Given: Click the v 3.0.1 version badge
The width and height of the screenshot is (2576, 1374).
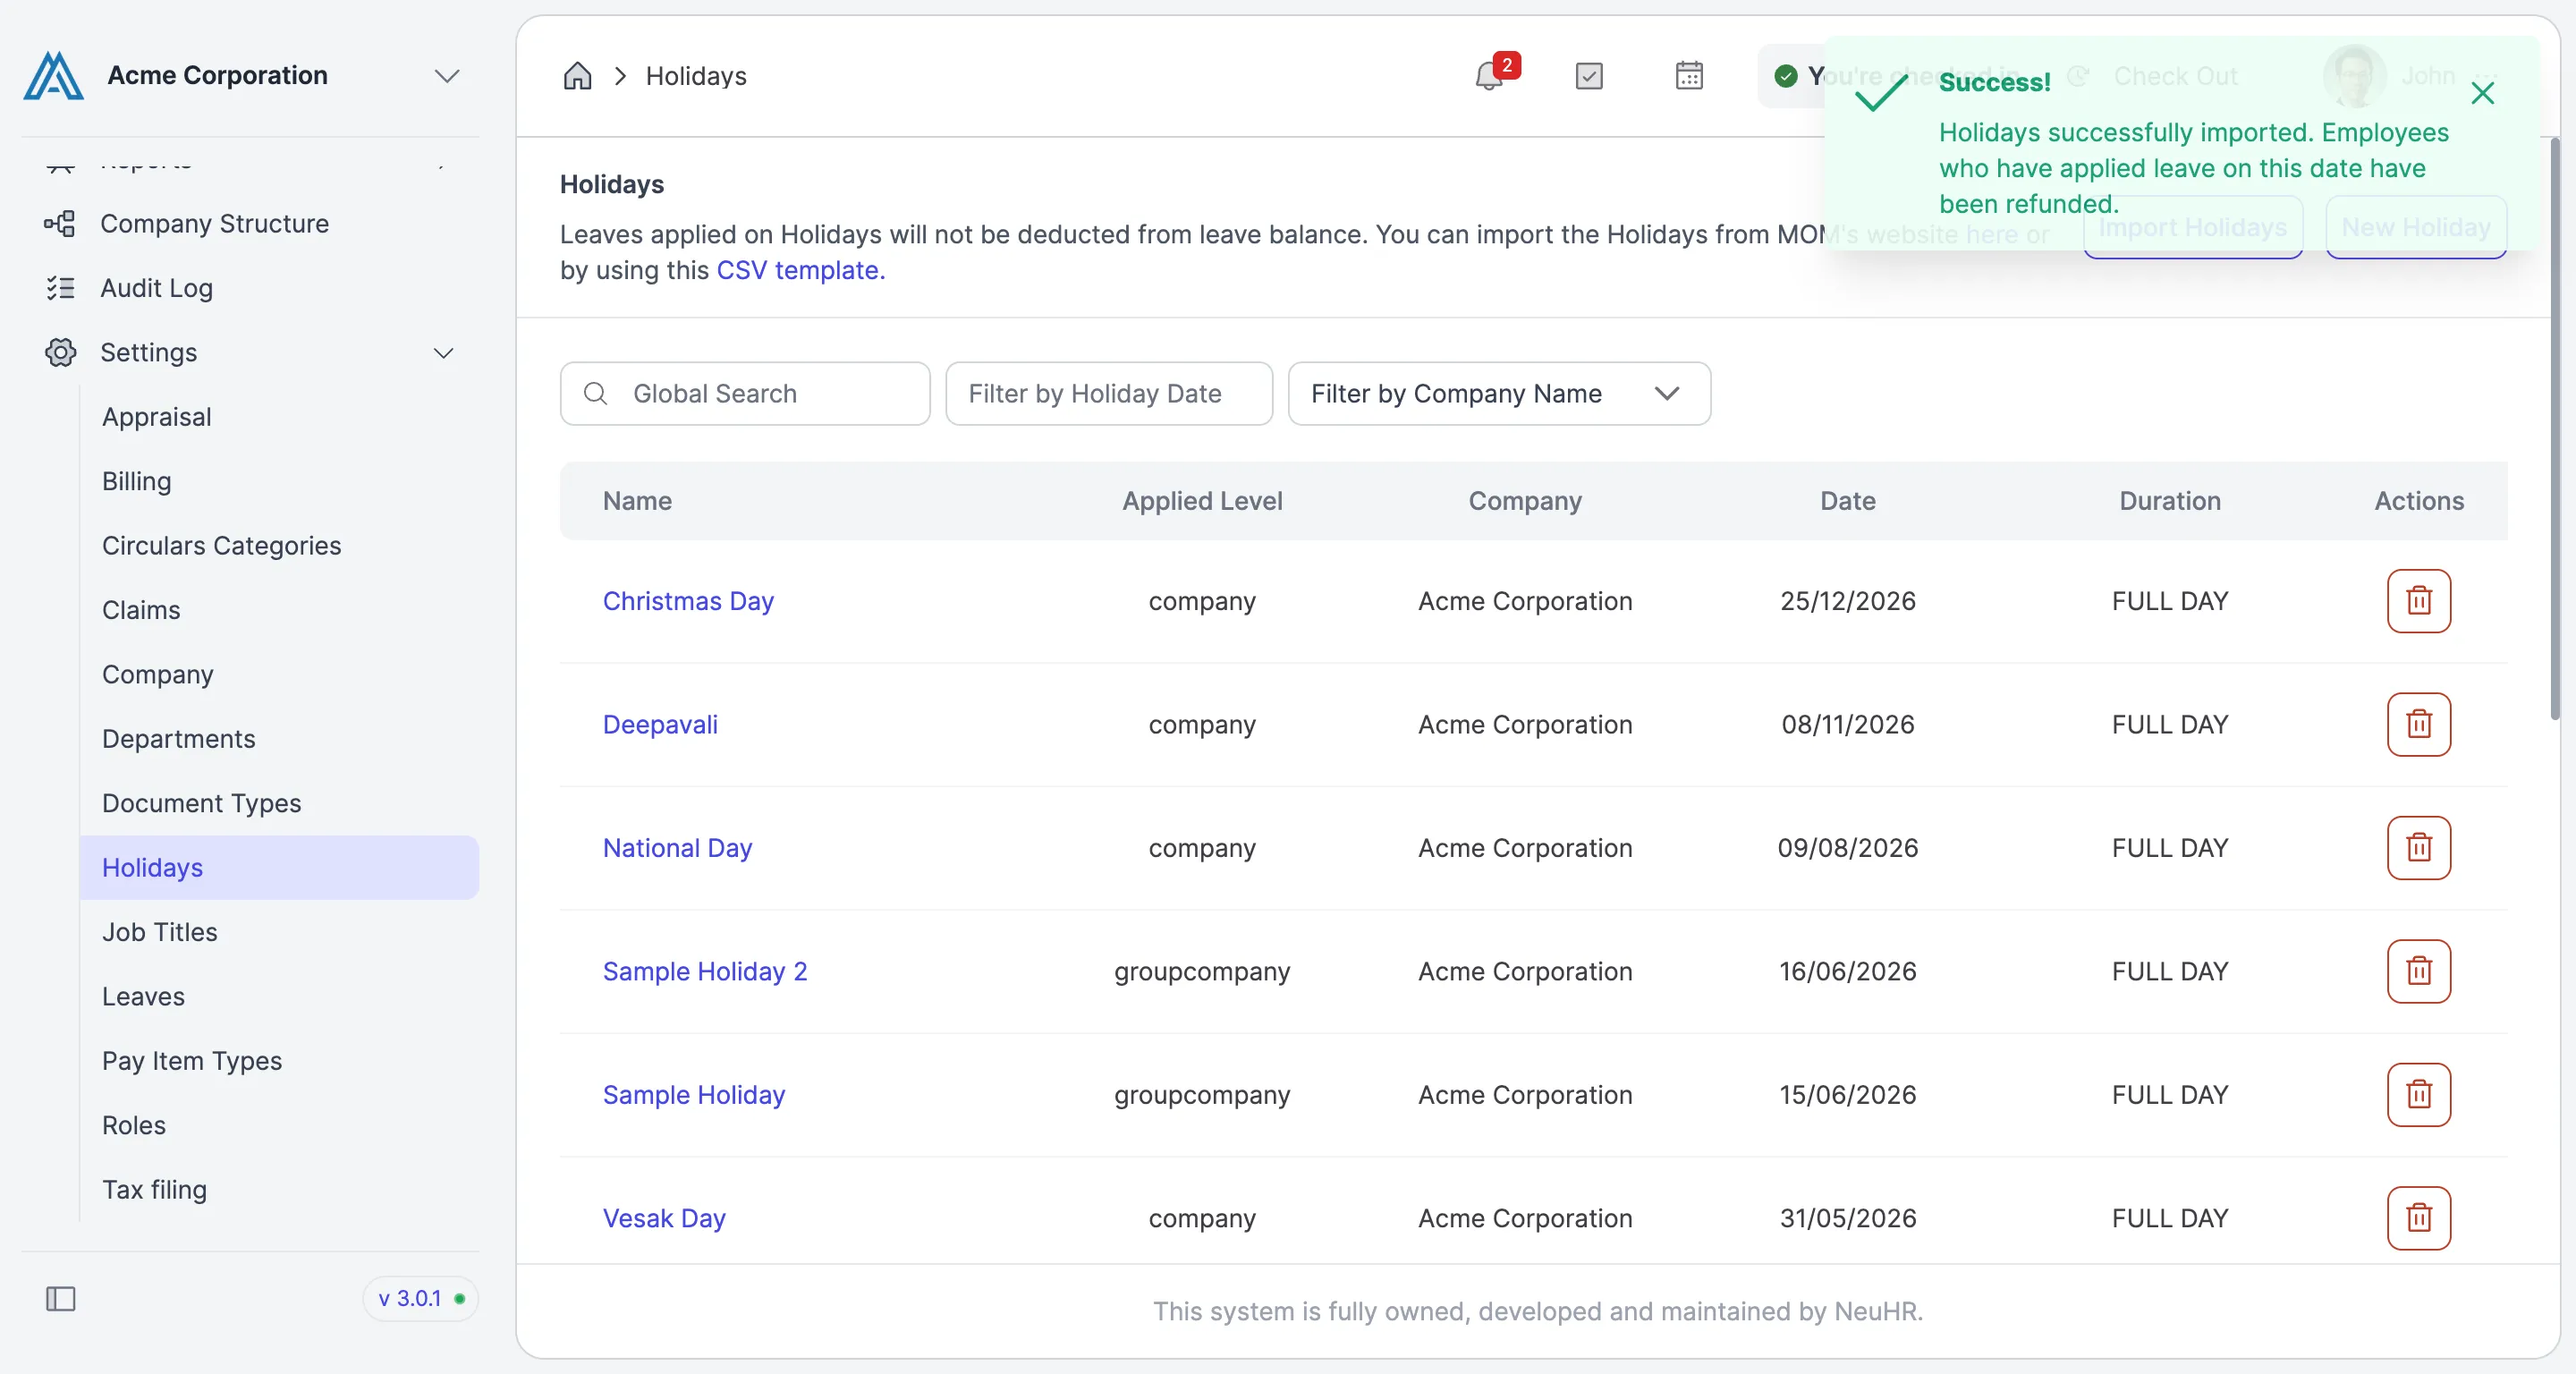Looking at the screenshot, I should pos(420,1299).
